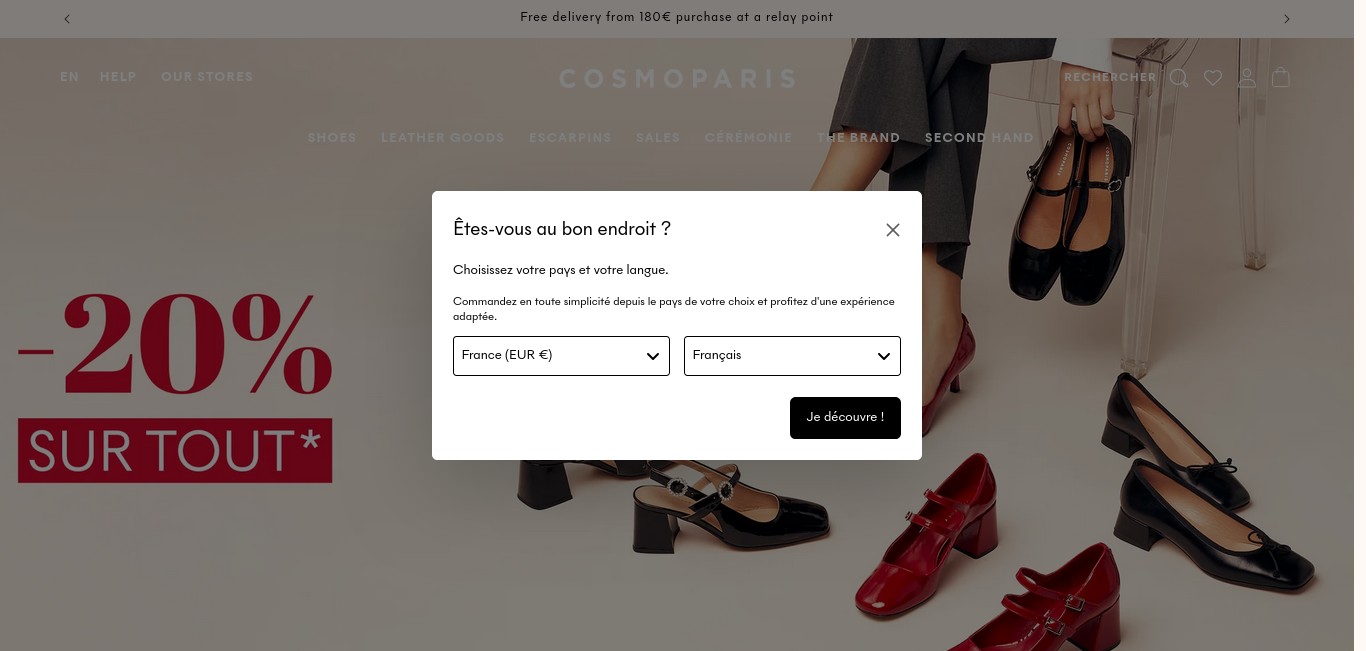Visit OUR STORES page
Viewport: 1366px width, 651px height.
click(x=207, y=77)
